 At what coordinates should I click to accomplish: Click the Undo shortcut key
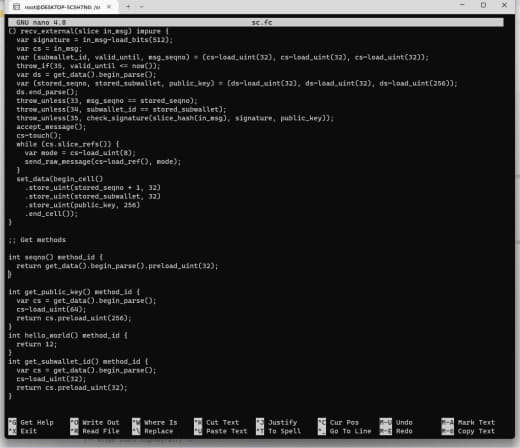click(386, 422)
